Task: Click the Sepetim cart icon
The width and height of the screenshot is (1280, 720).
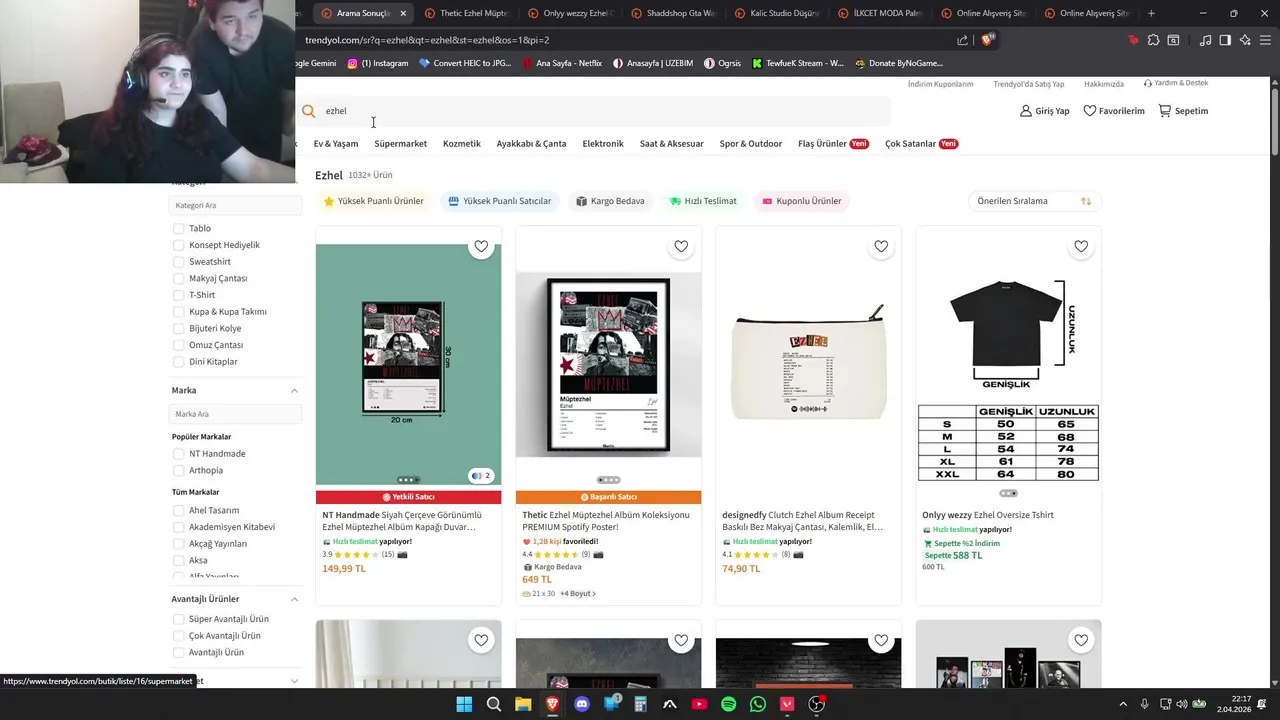Action: (1165, 111)
